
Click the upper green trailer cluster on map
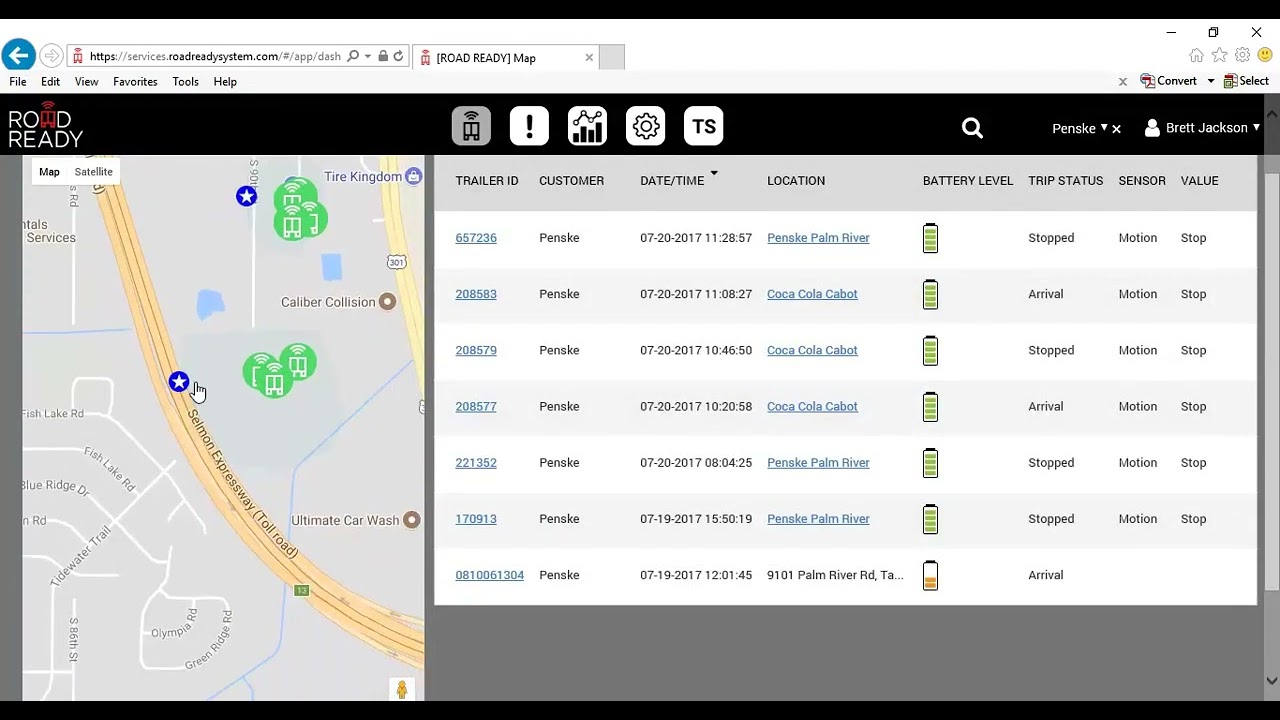[x=299, y=209]
